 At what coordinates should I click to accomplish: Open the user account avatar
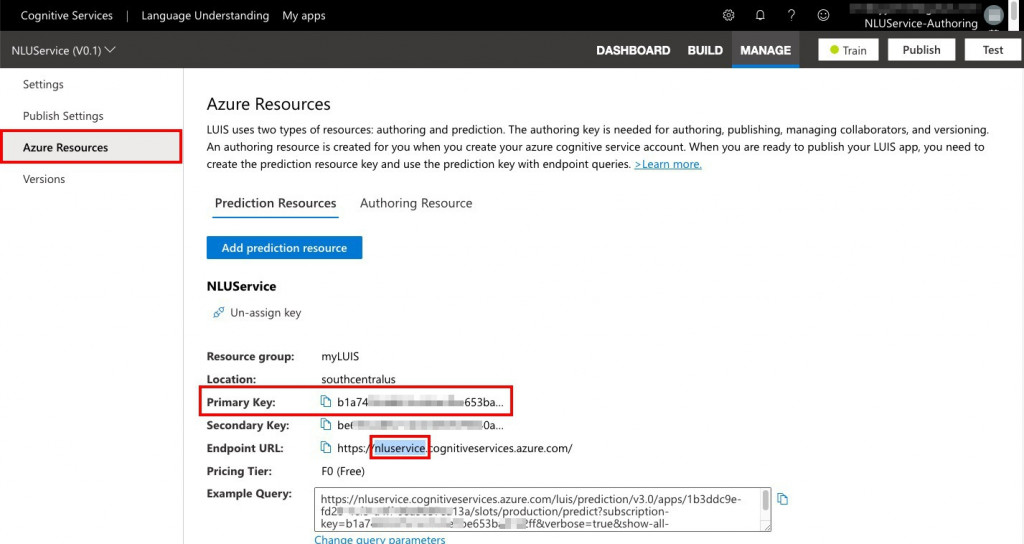pos(993,15)
